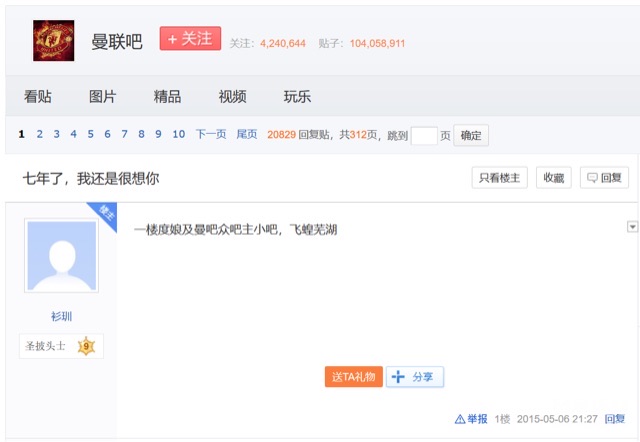Click the Manchester United forum logo
This screenshot has width=640, height=442.
[54, 40]
